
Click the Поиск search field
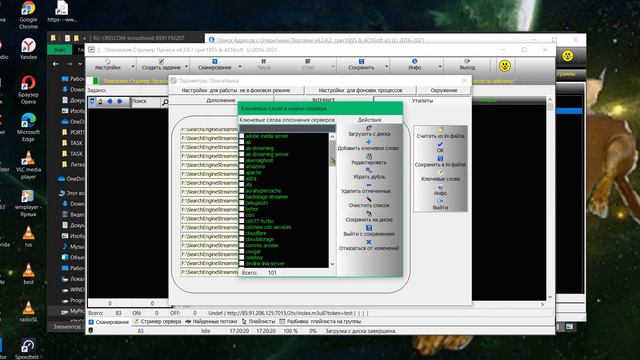tap(145, 101)
